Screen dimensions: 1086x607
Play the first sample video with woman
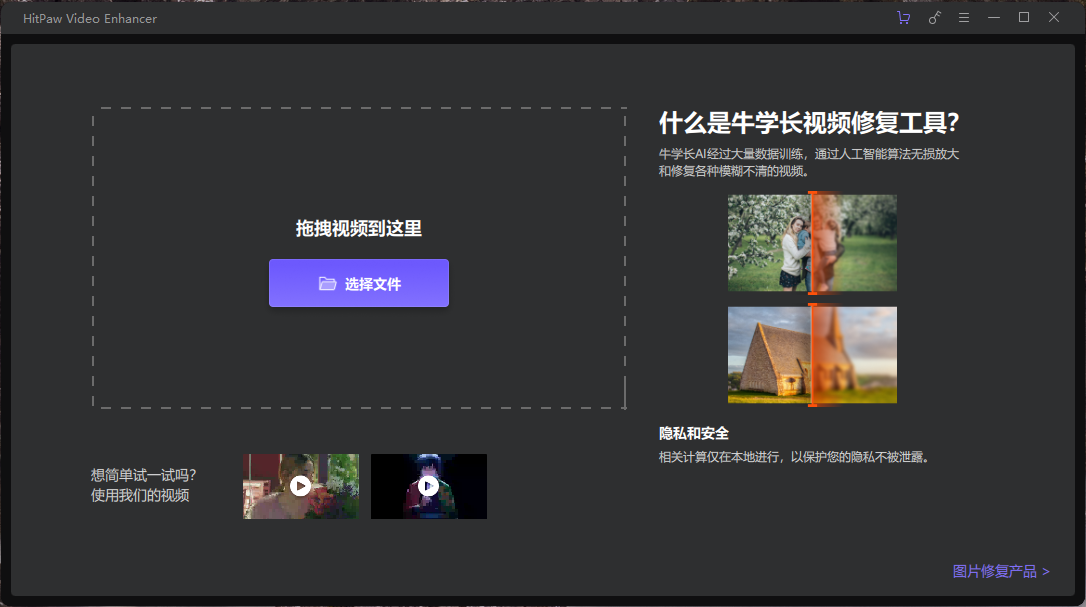[301, 486]
